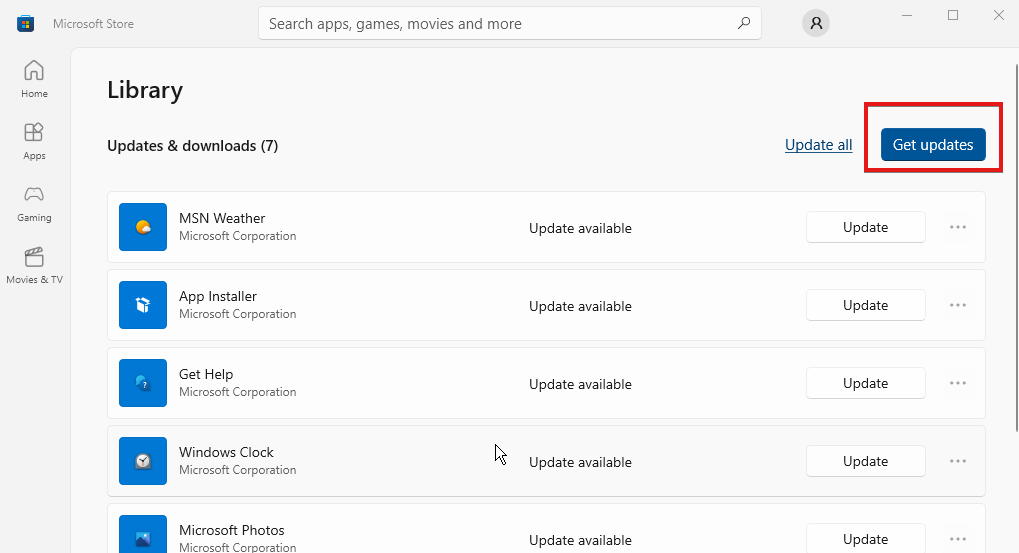
Task: Go to the Apps section
Action: pos(34,141)
